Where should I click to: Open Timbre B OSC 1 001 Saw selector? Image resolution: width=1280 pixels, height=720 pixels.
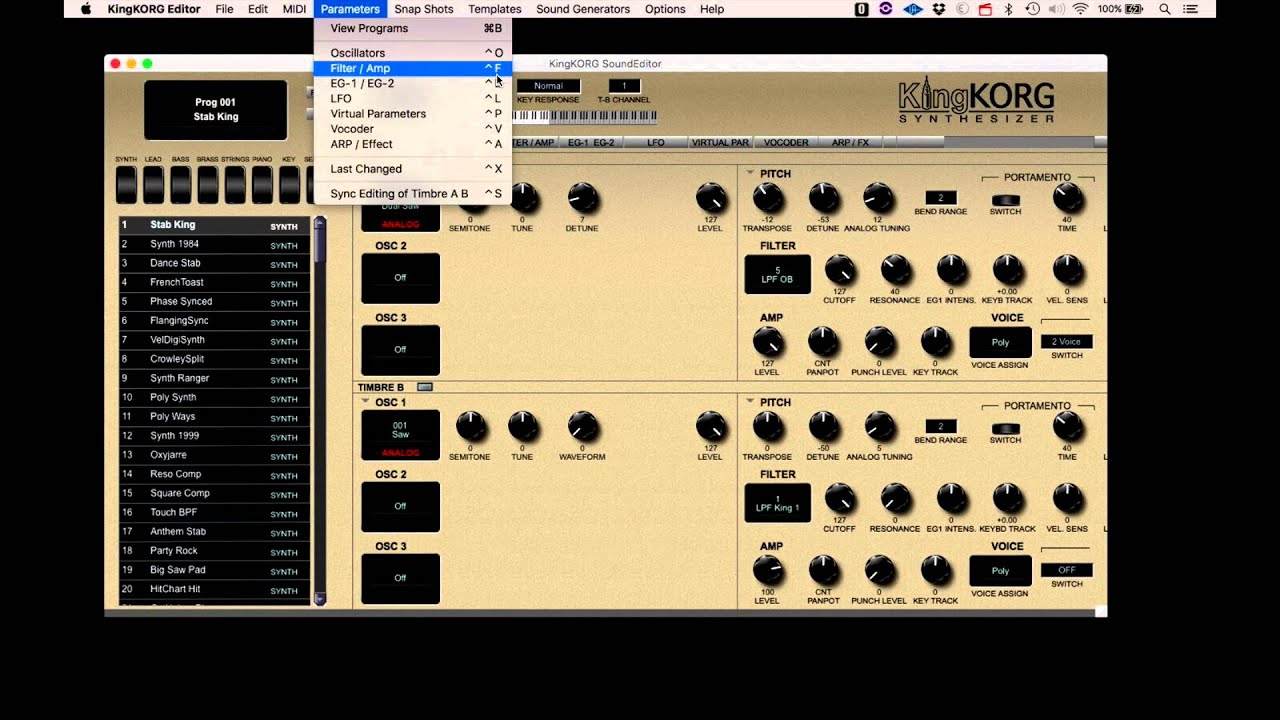[400, 435]
